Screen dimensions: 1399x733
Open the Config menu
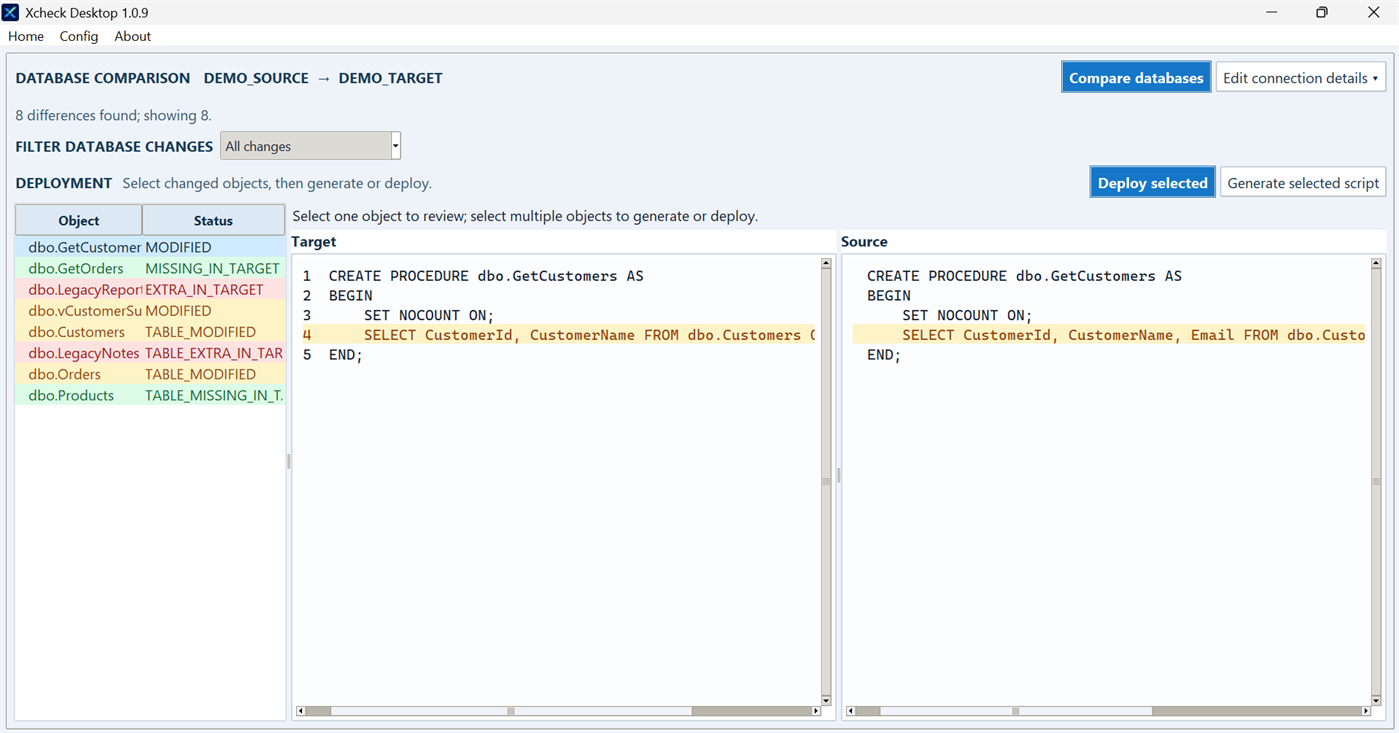pyautogui.click(x=79, y=36)
